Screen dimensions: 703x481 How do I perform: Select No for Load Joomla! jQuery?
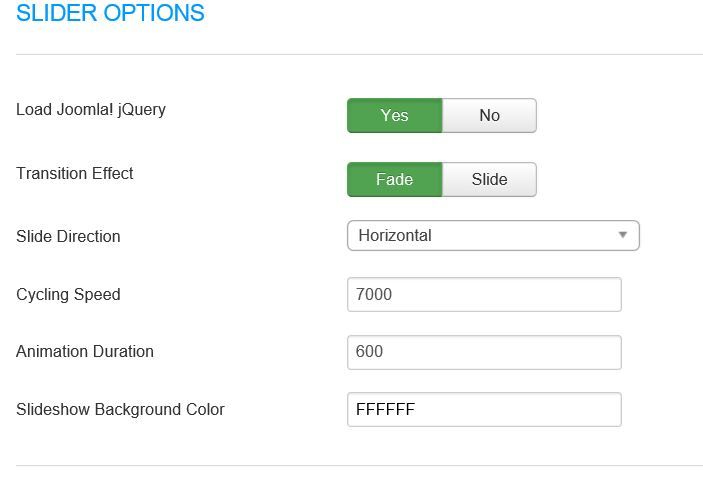pyautogui.click(x=489, y=115)
